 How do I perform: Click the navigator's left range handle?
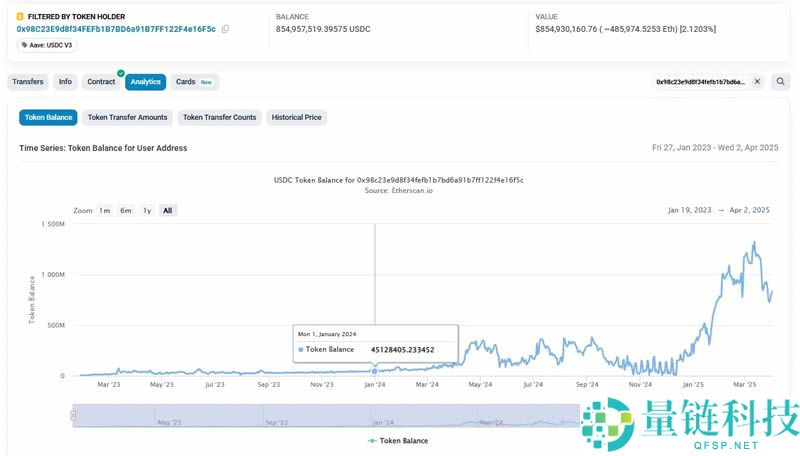[73, 415]
